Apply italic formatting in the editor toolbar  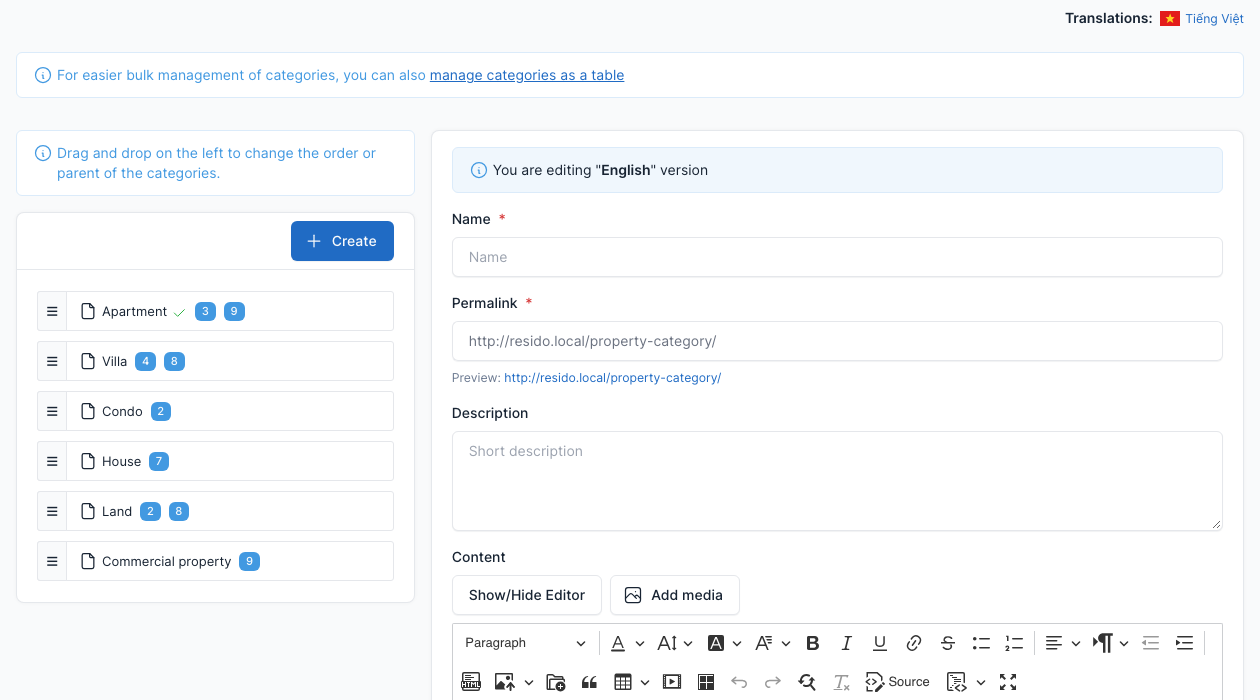click(846, 643)
